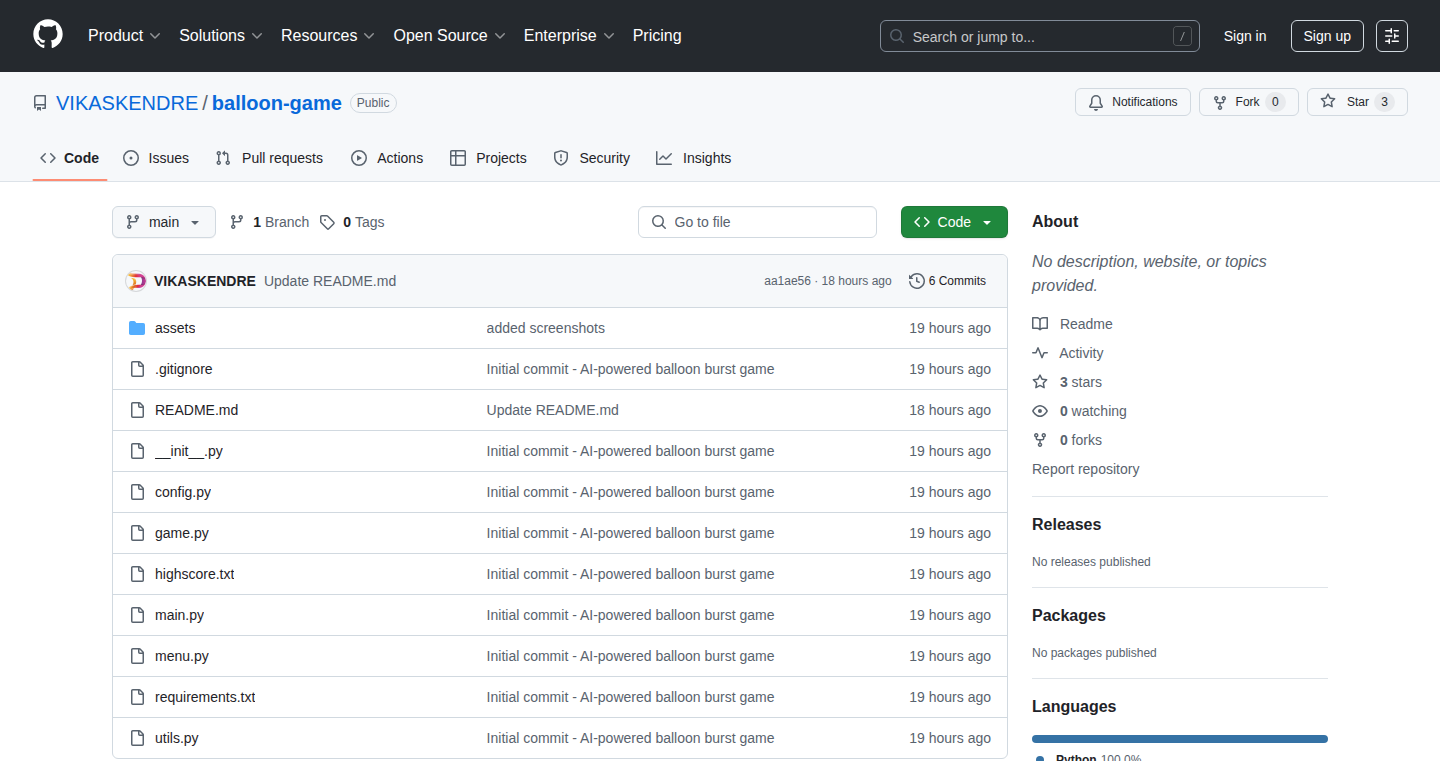The image size is (1440, 761).
Task: Click the Sign in link
Action: point(1245,36)
